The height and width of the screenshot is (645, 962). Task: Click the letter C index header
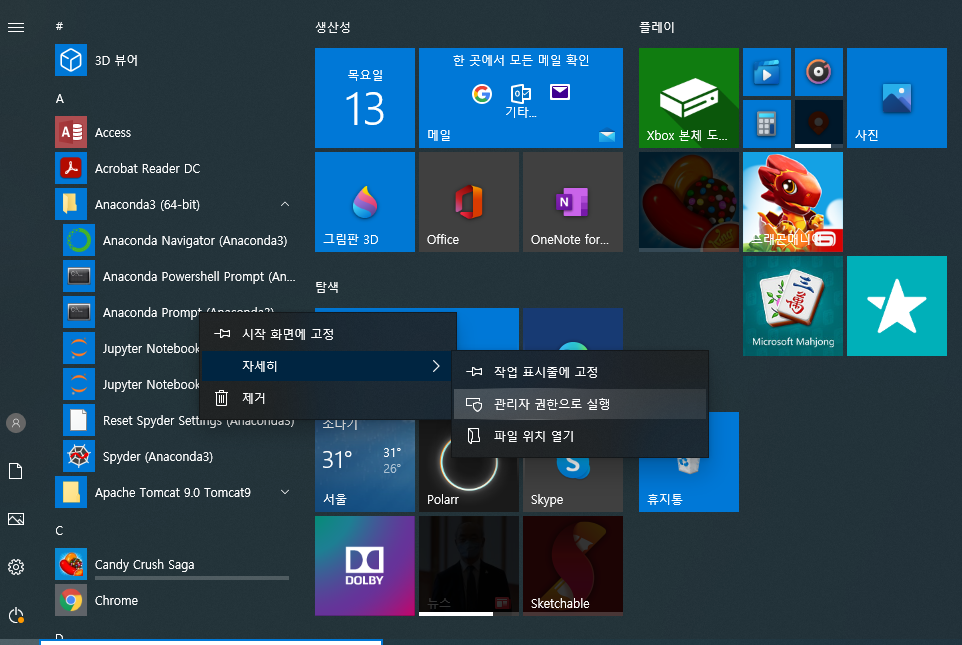60,530
